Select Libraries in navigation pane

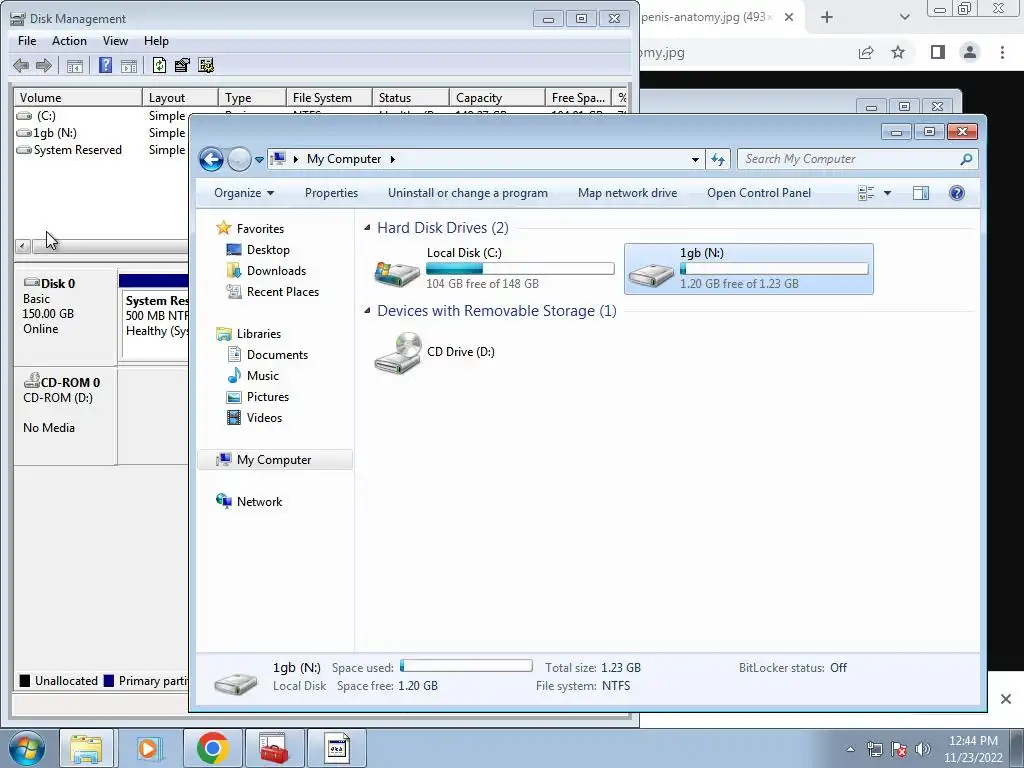259,333
